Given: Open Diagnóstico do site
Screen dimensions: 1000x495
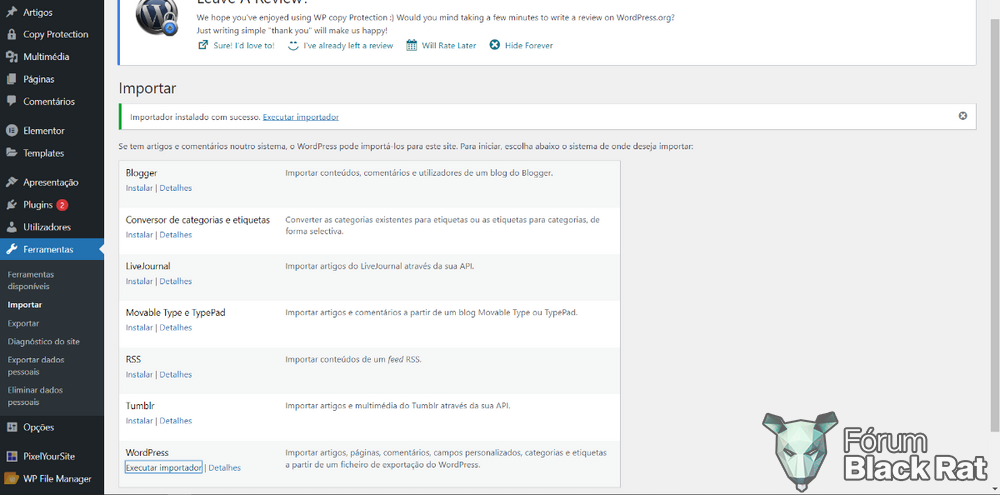Looking at the screenshot, I should coord(43,341).
